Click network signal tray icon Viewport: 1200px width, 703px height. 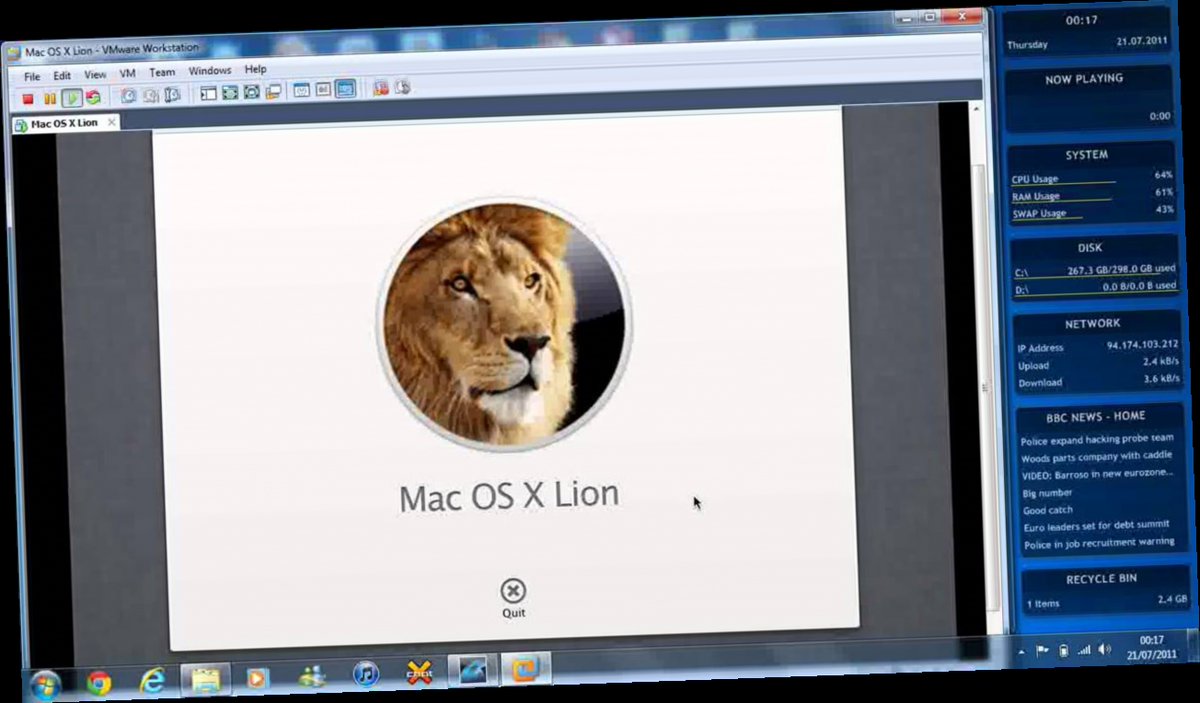1084,649
